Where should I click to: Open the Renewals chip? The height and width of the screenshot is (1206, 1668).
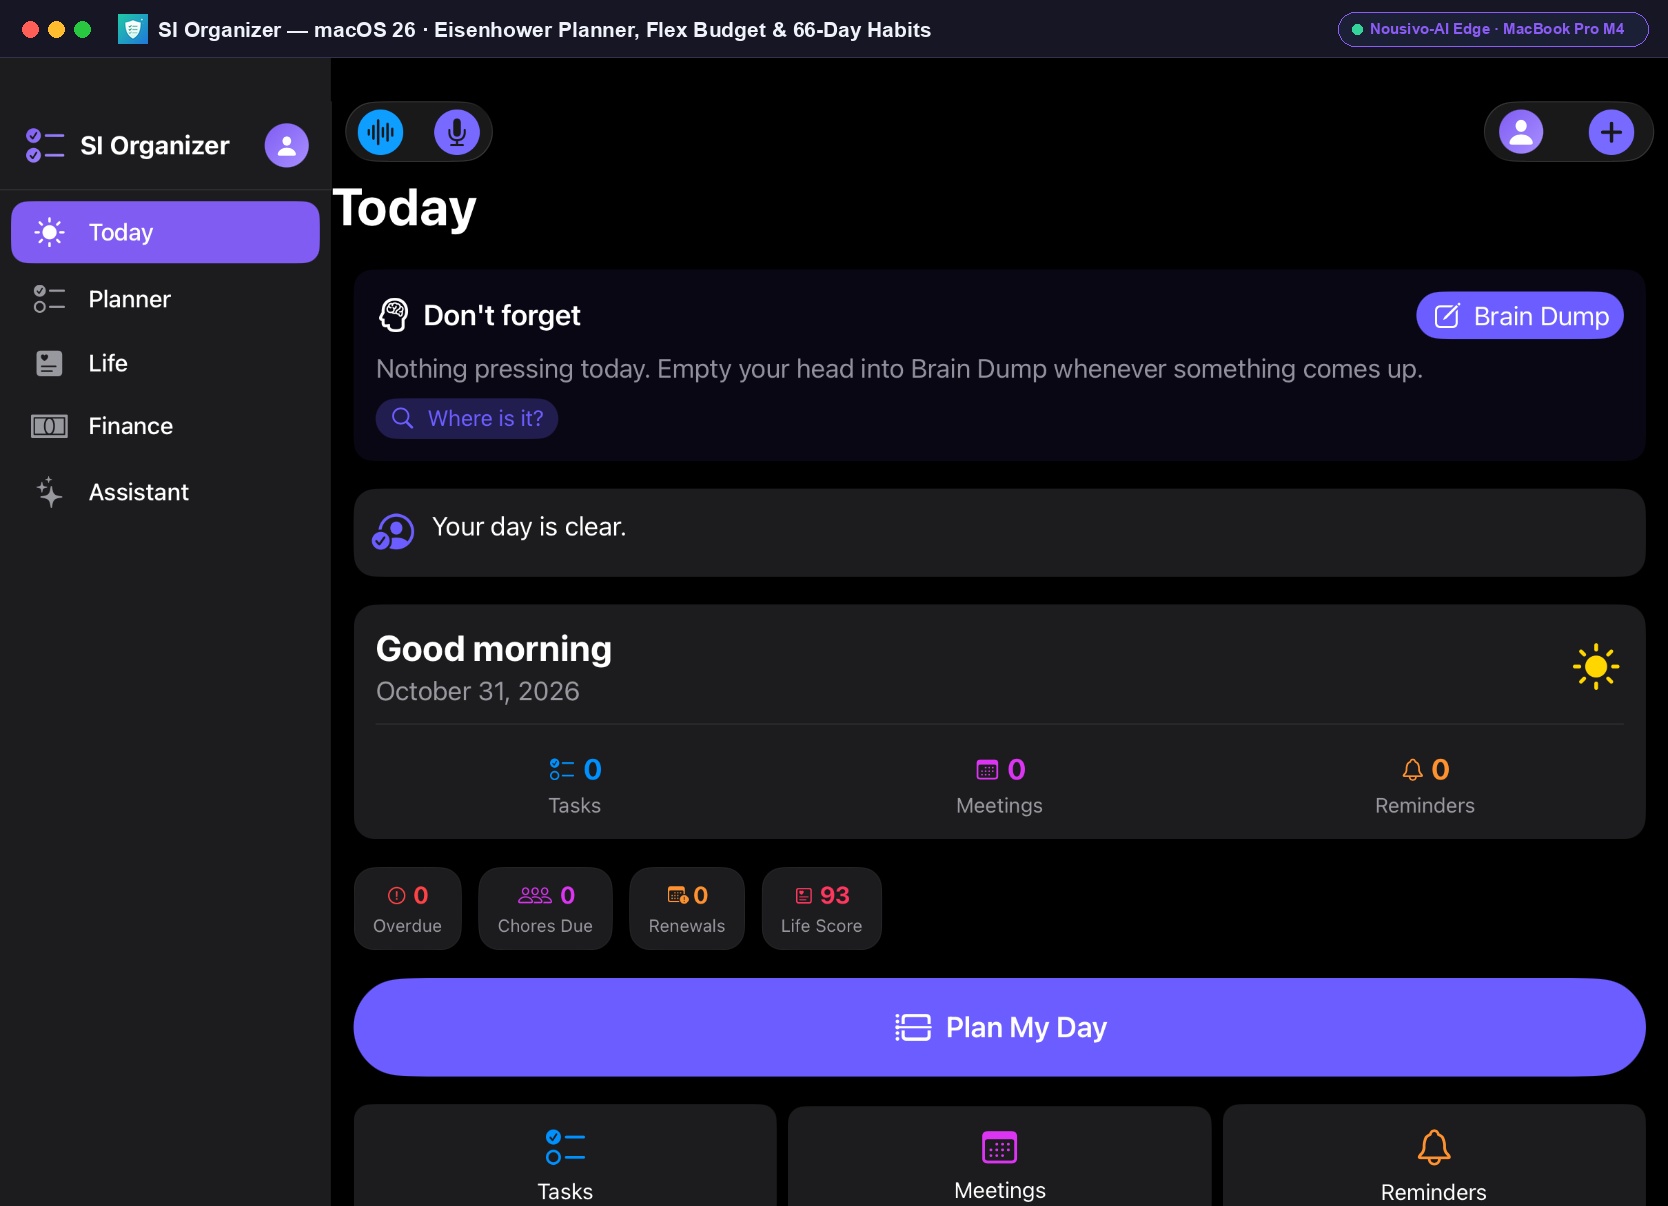point(687,908)
